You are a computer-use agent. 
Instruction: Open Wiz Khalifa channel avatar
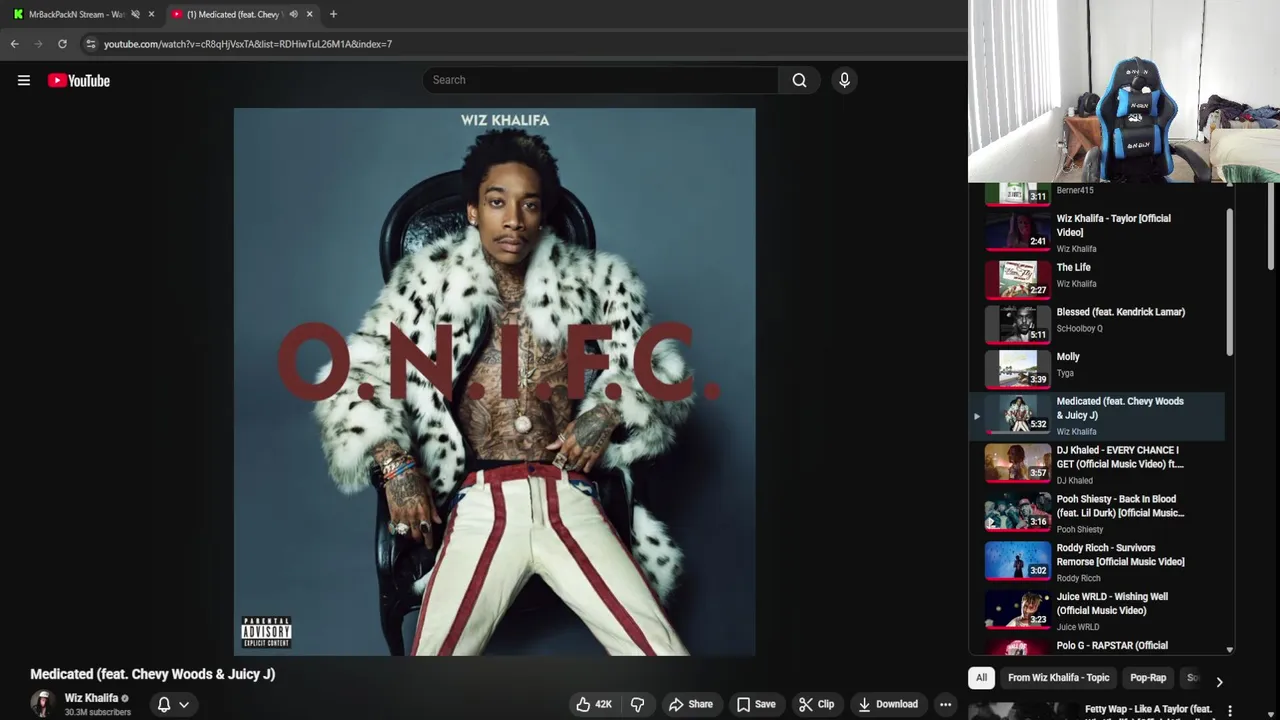point(42,703)
